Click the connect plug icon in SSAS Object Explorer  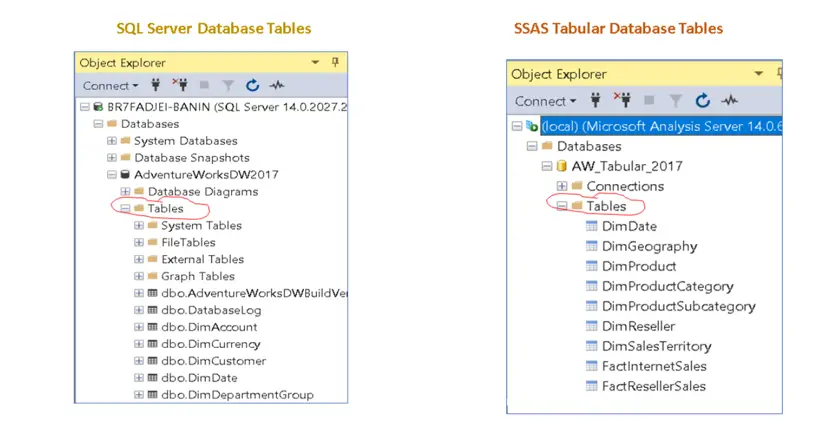[x=596, y=100]
